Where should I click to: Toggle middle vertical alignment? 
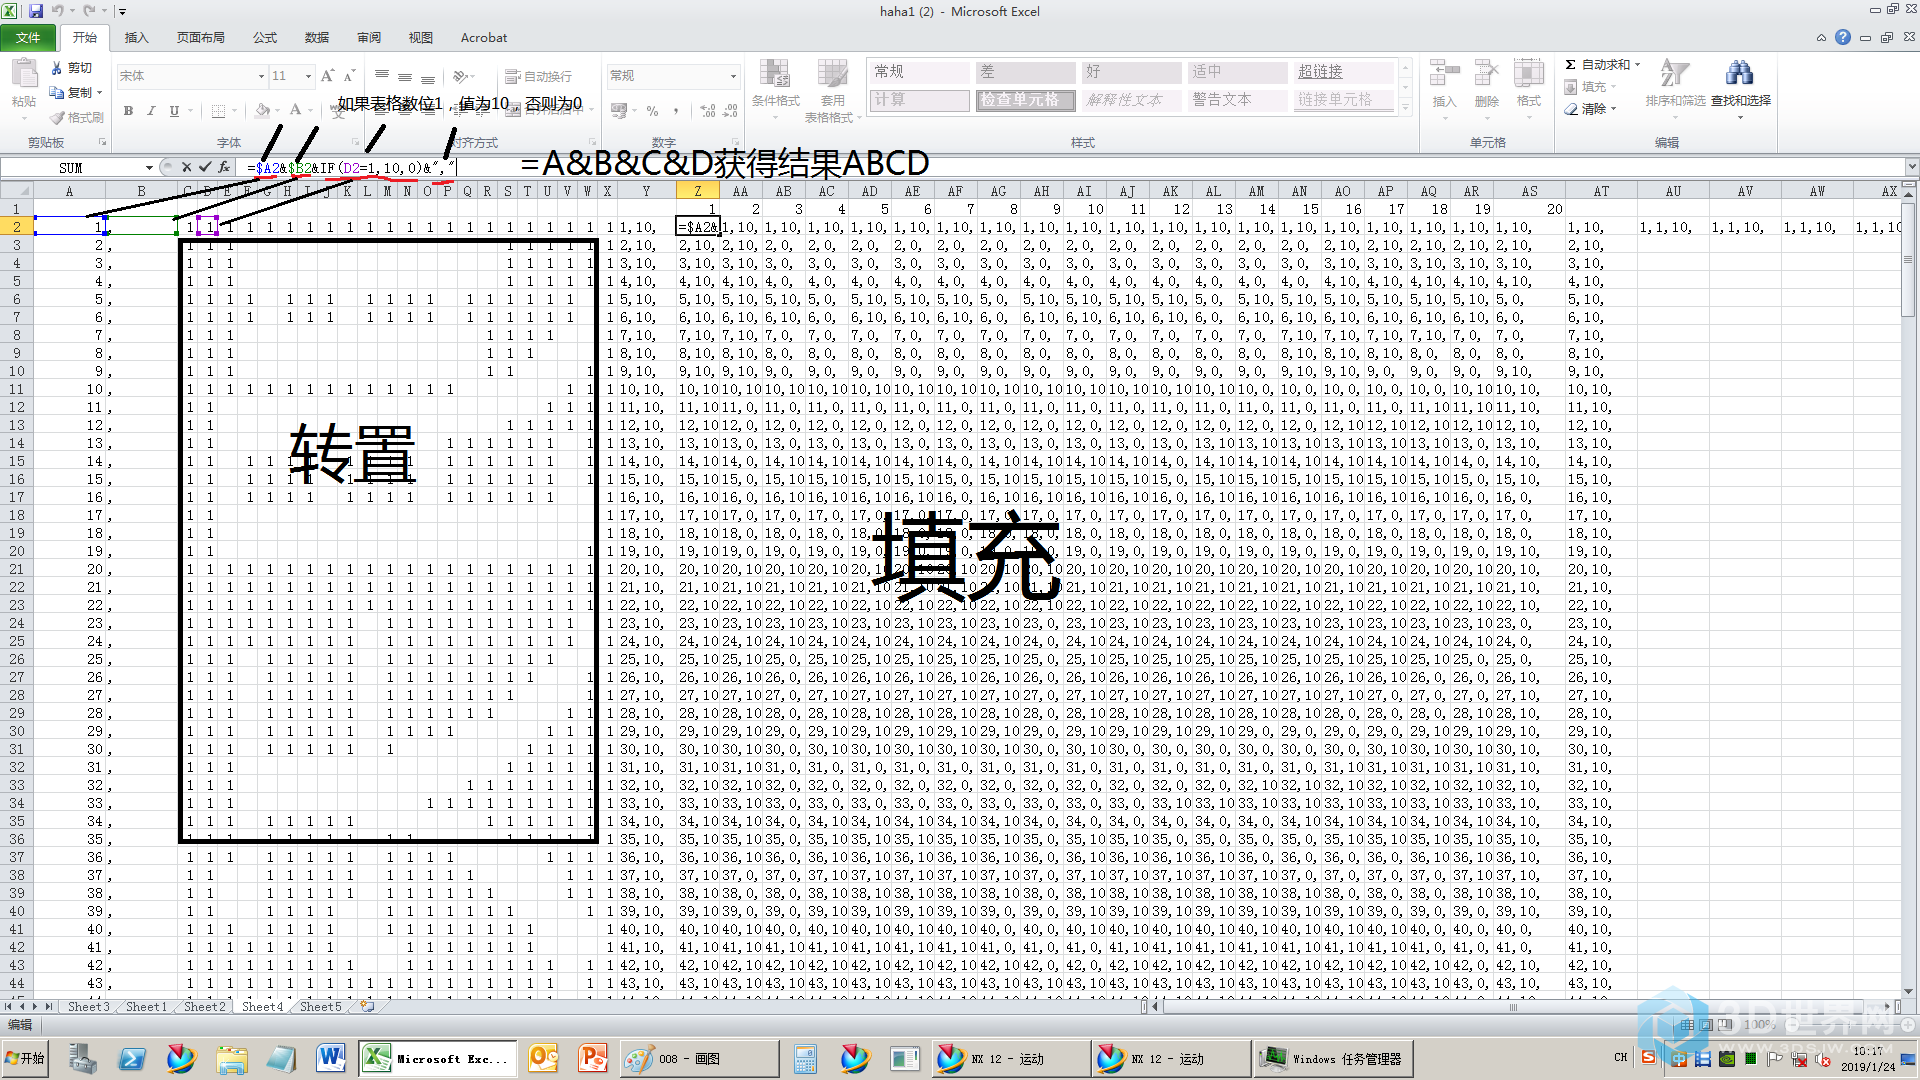tap(405, 76)
